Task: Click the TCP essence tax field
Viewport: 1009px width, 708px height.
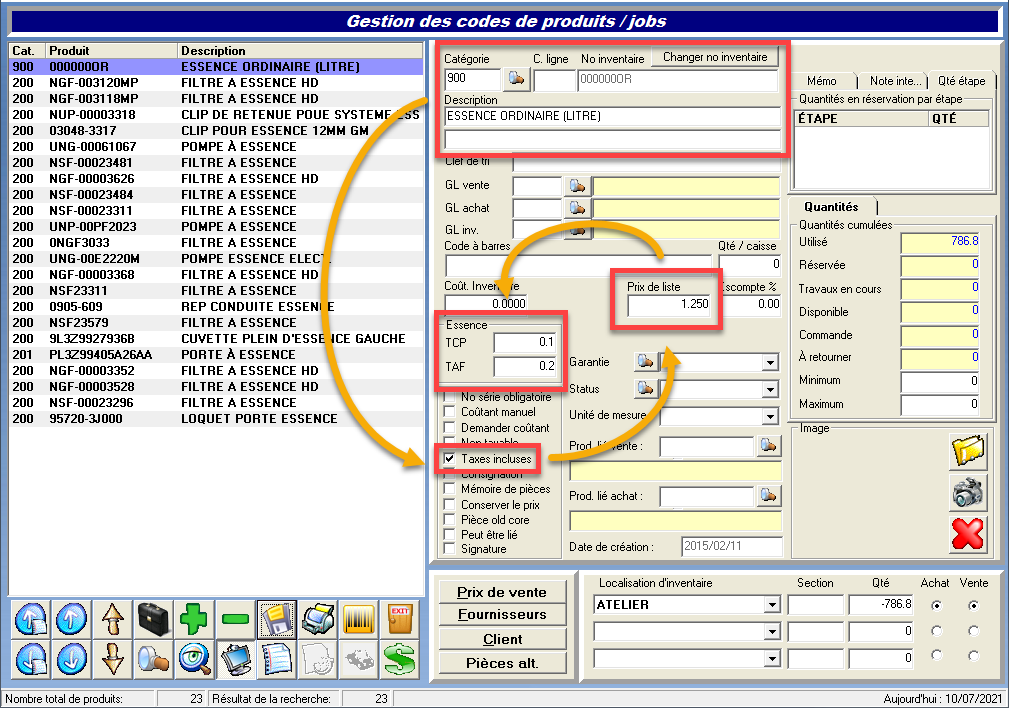Action: click(524, 342)
